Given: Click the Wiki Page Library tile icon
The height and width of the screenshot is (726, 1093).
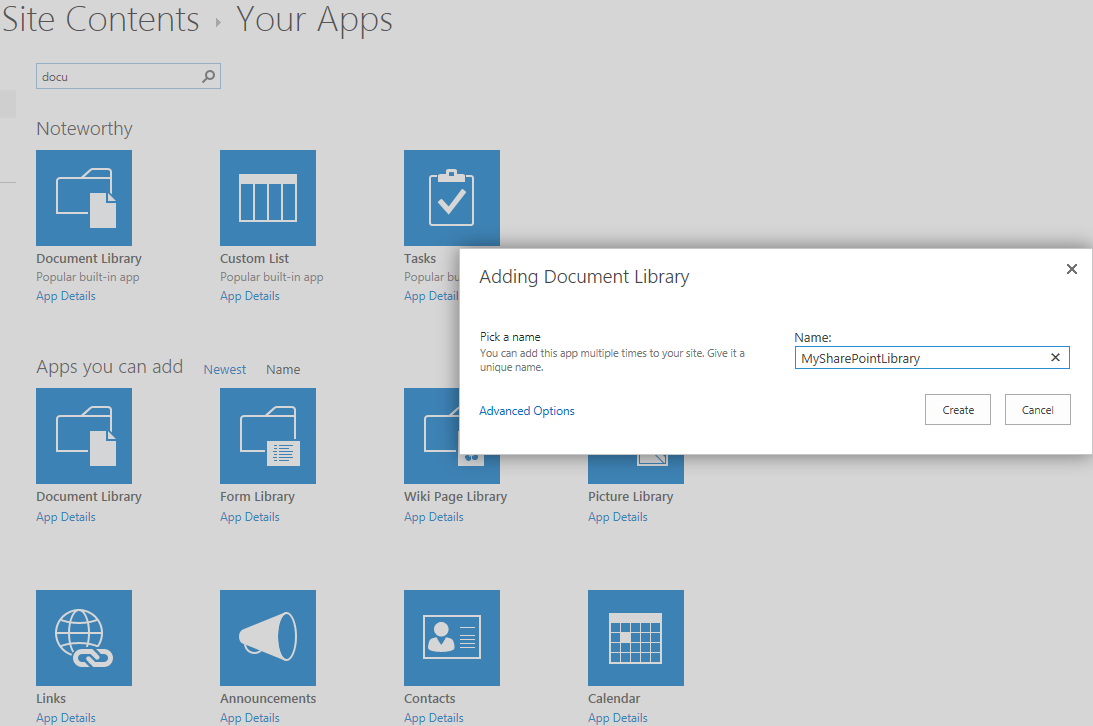Looking at the screenshot, I should coord(431,436).
